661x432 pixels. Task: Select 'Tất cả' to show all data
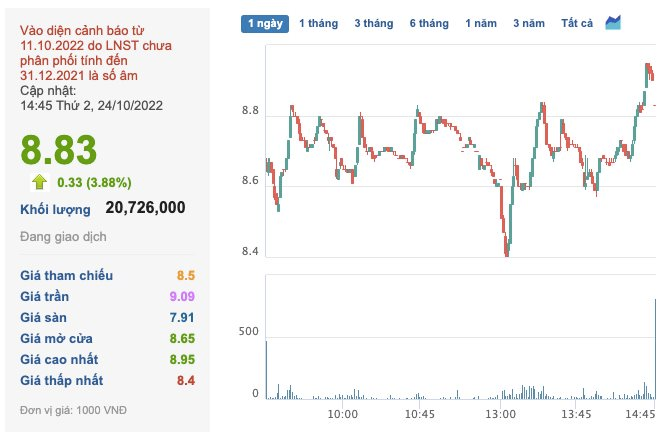pos(577,23)
